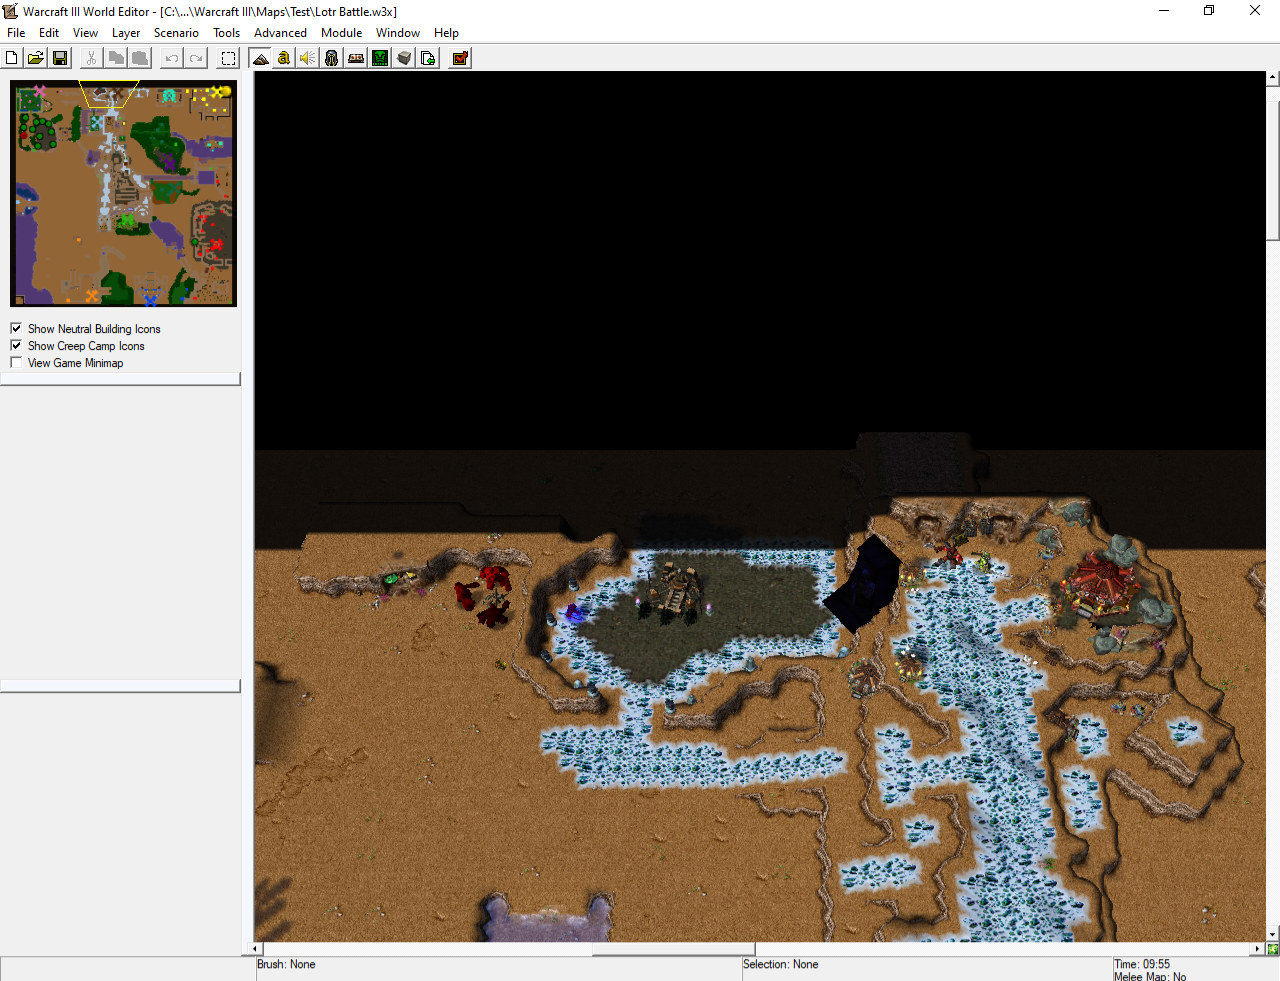Toggle Show Creep Camp Icons checkbox
This screenshot has height=981, width=1280.
pos(16,345)
